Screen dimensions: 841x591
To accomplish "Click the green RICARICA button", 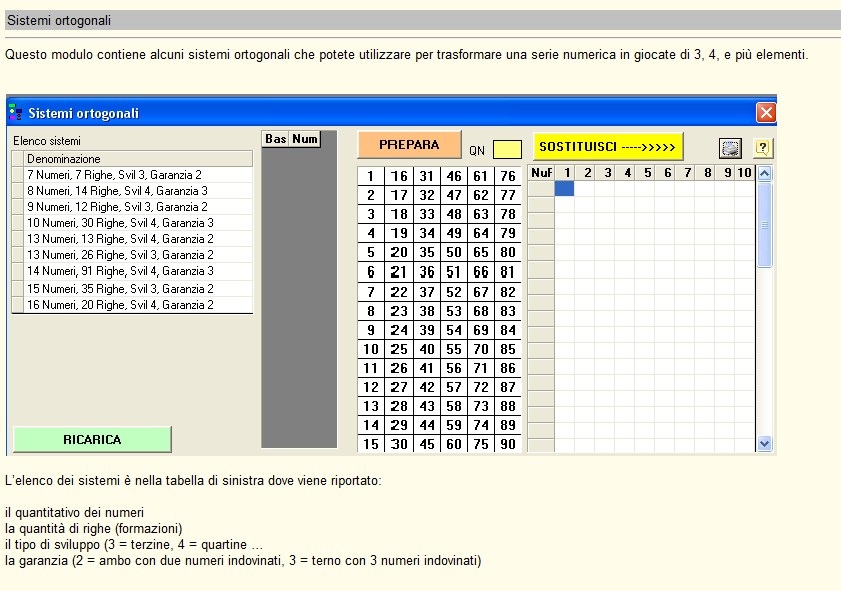I will point(92,440).
